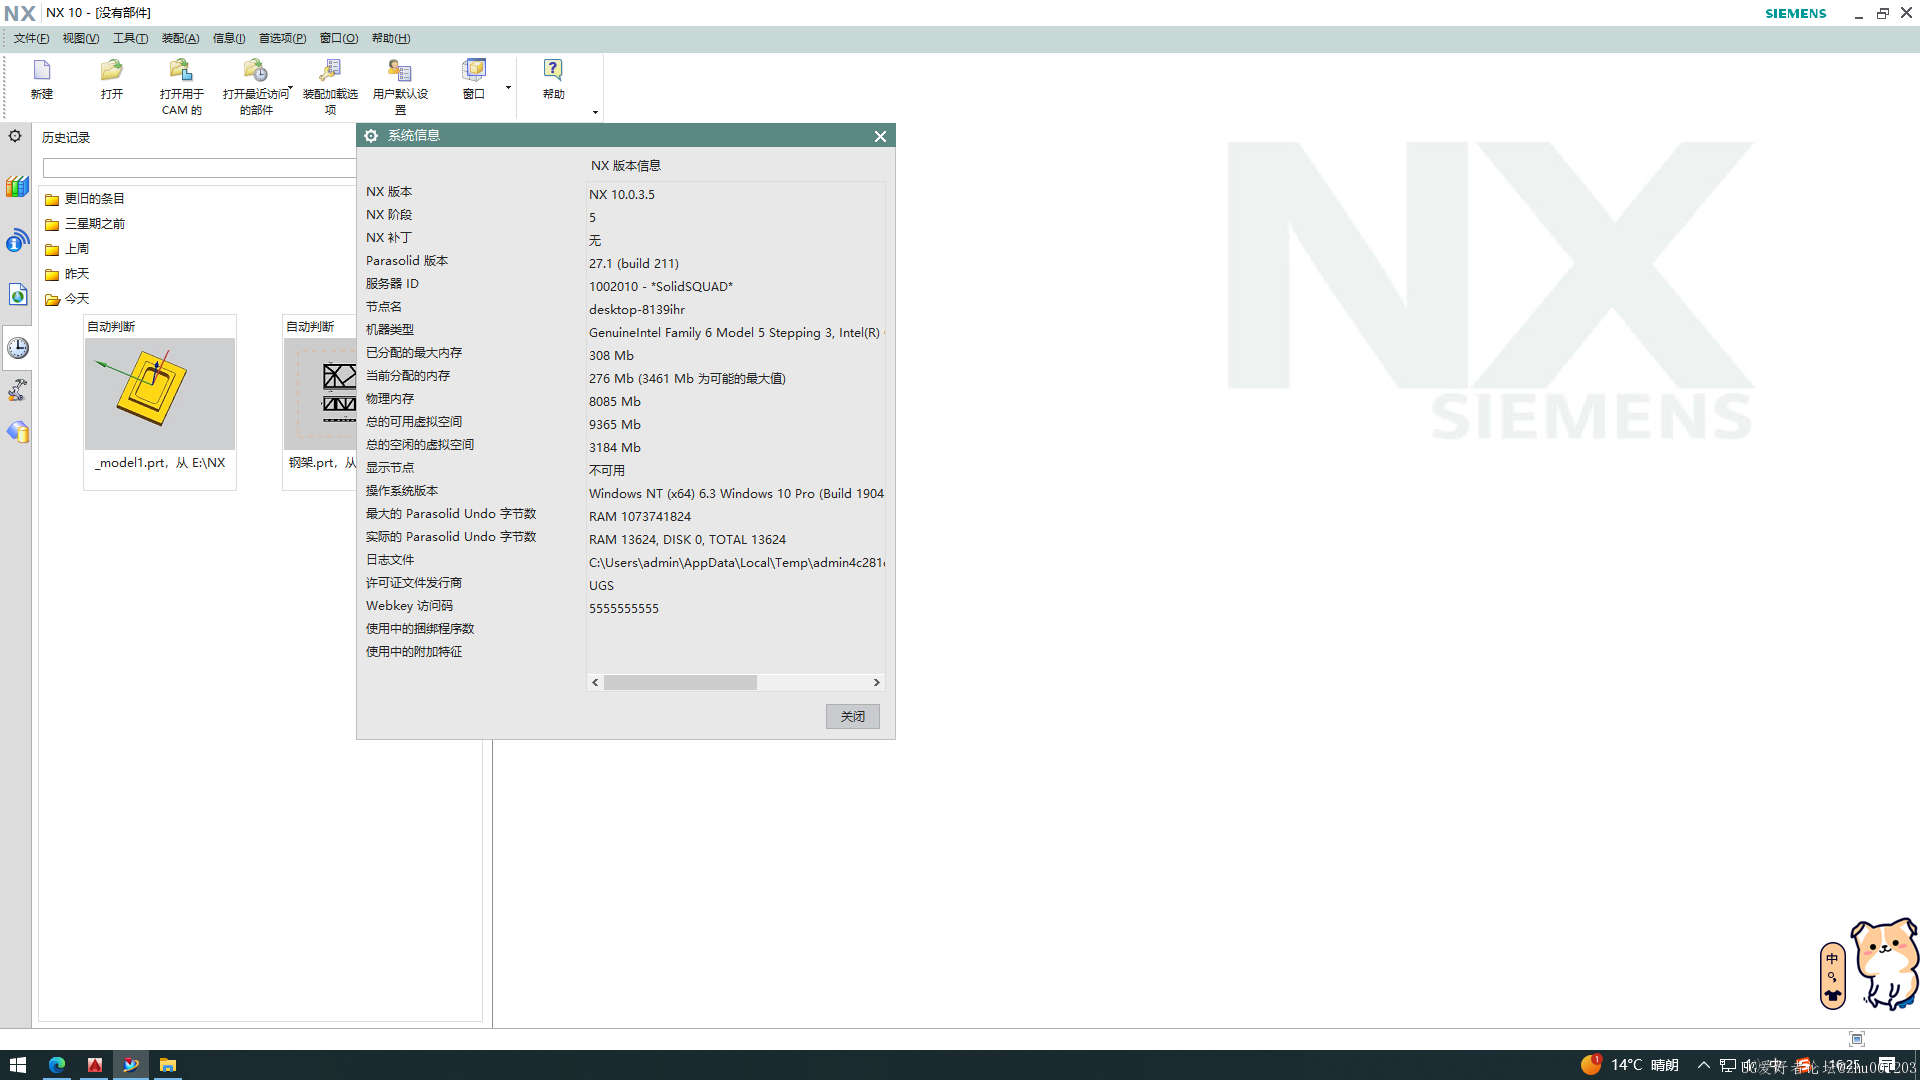Open the 视图(V) menu
The image size is (1920, 1080).
(81, 38)
